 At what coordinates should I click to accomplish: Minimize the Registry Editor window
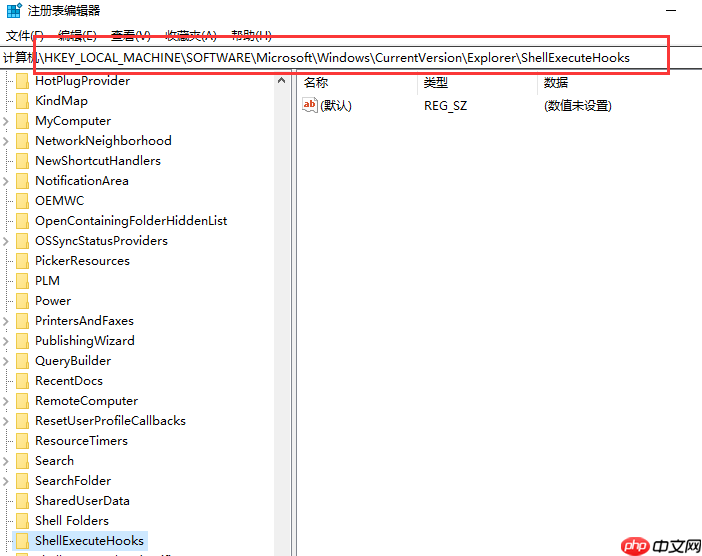point(671,10)
